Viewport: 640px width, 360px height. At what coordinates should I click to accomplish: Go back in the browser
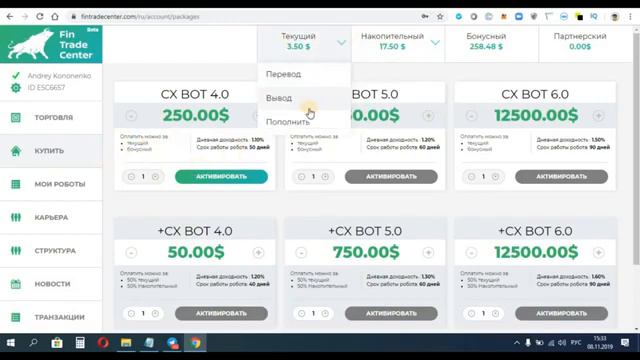[x=10, y=17]
